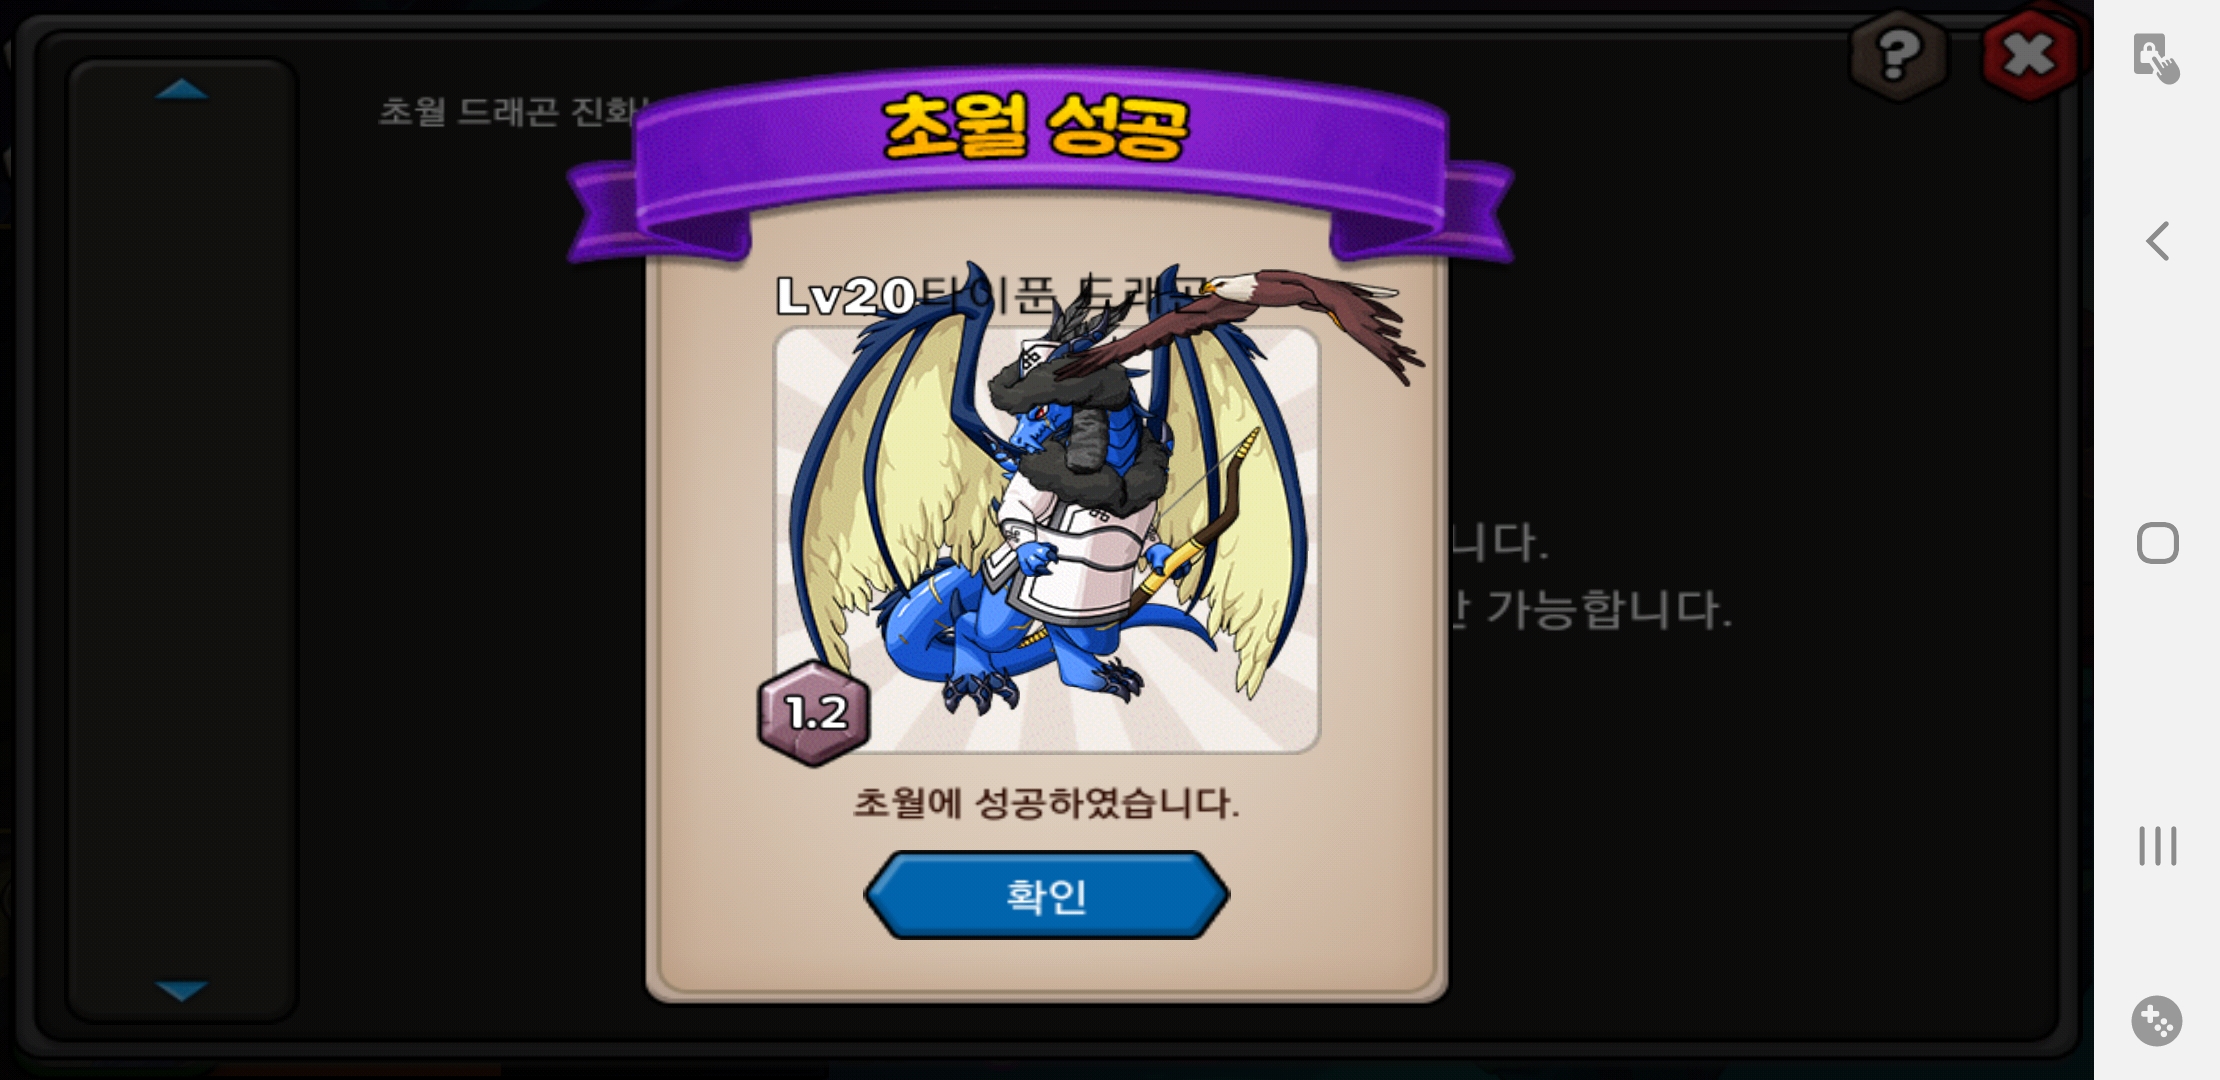Tap the touch lock icon in side bar
2220x1080 pixels.
pyautogui.click(x=2156, y=58)
